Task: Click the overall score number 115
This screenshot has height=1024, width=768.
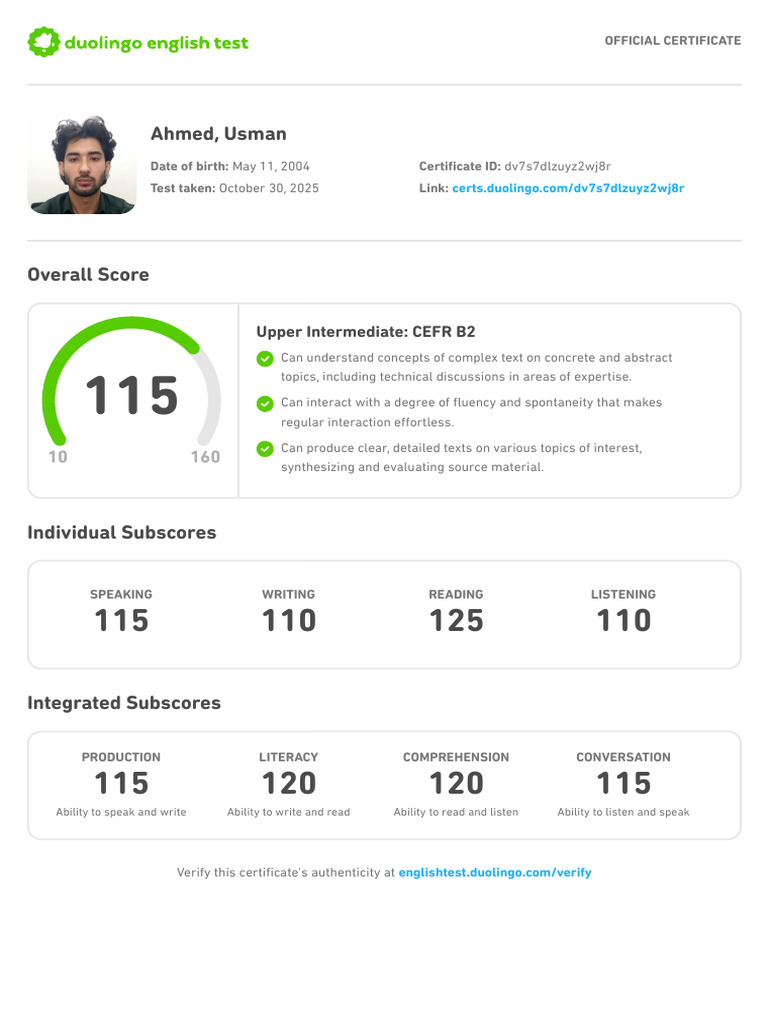Action: 131,397
